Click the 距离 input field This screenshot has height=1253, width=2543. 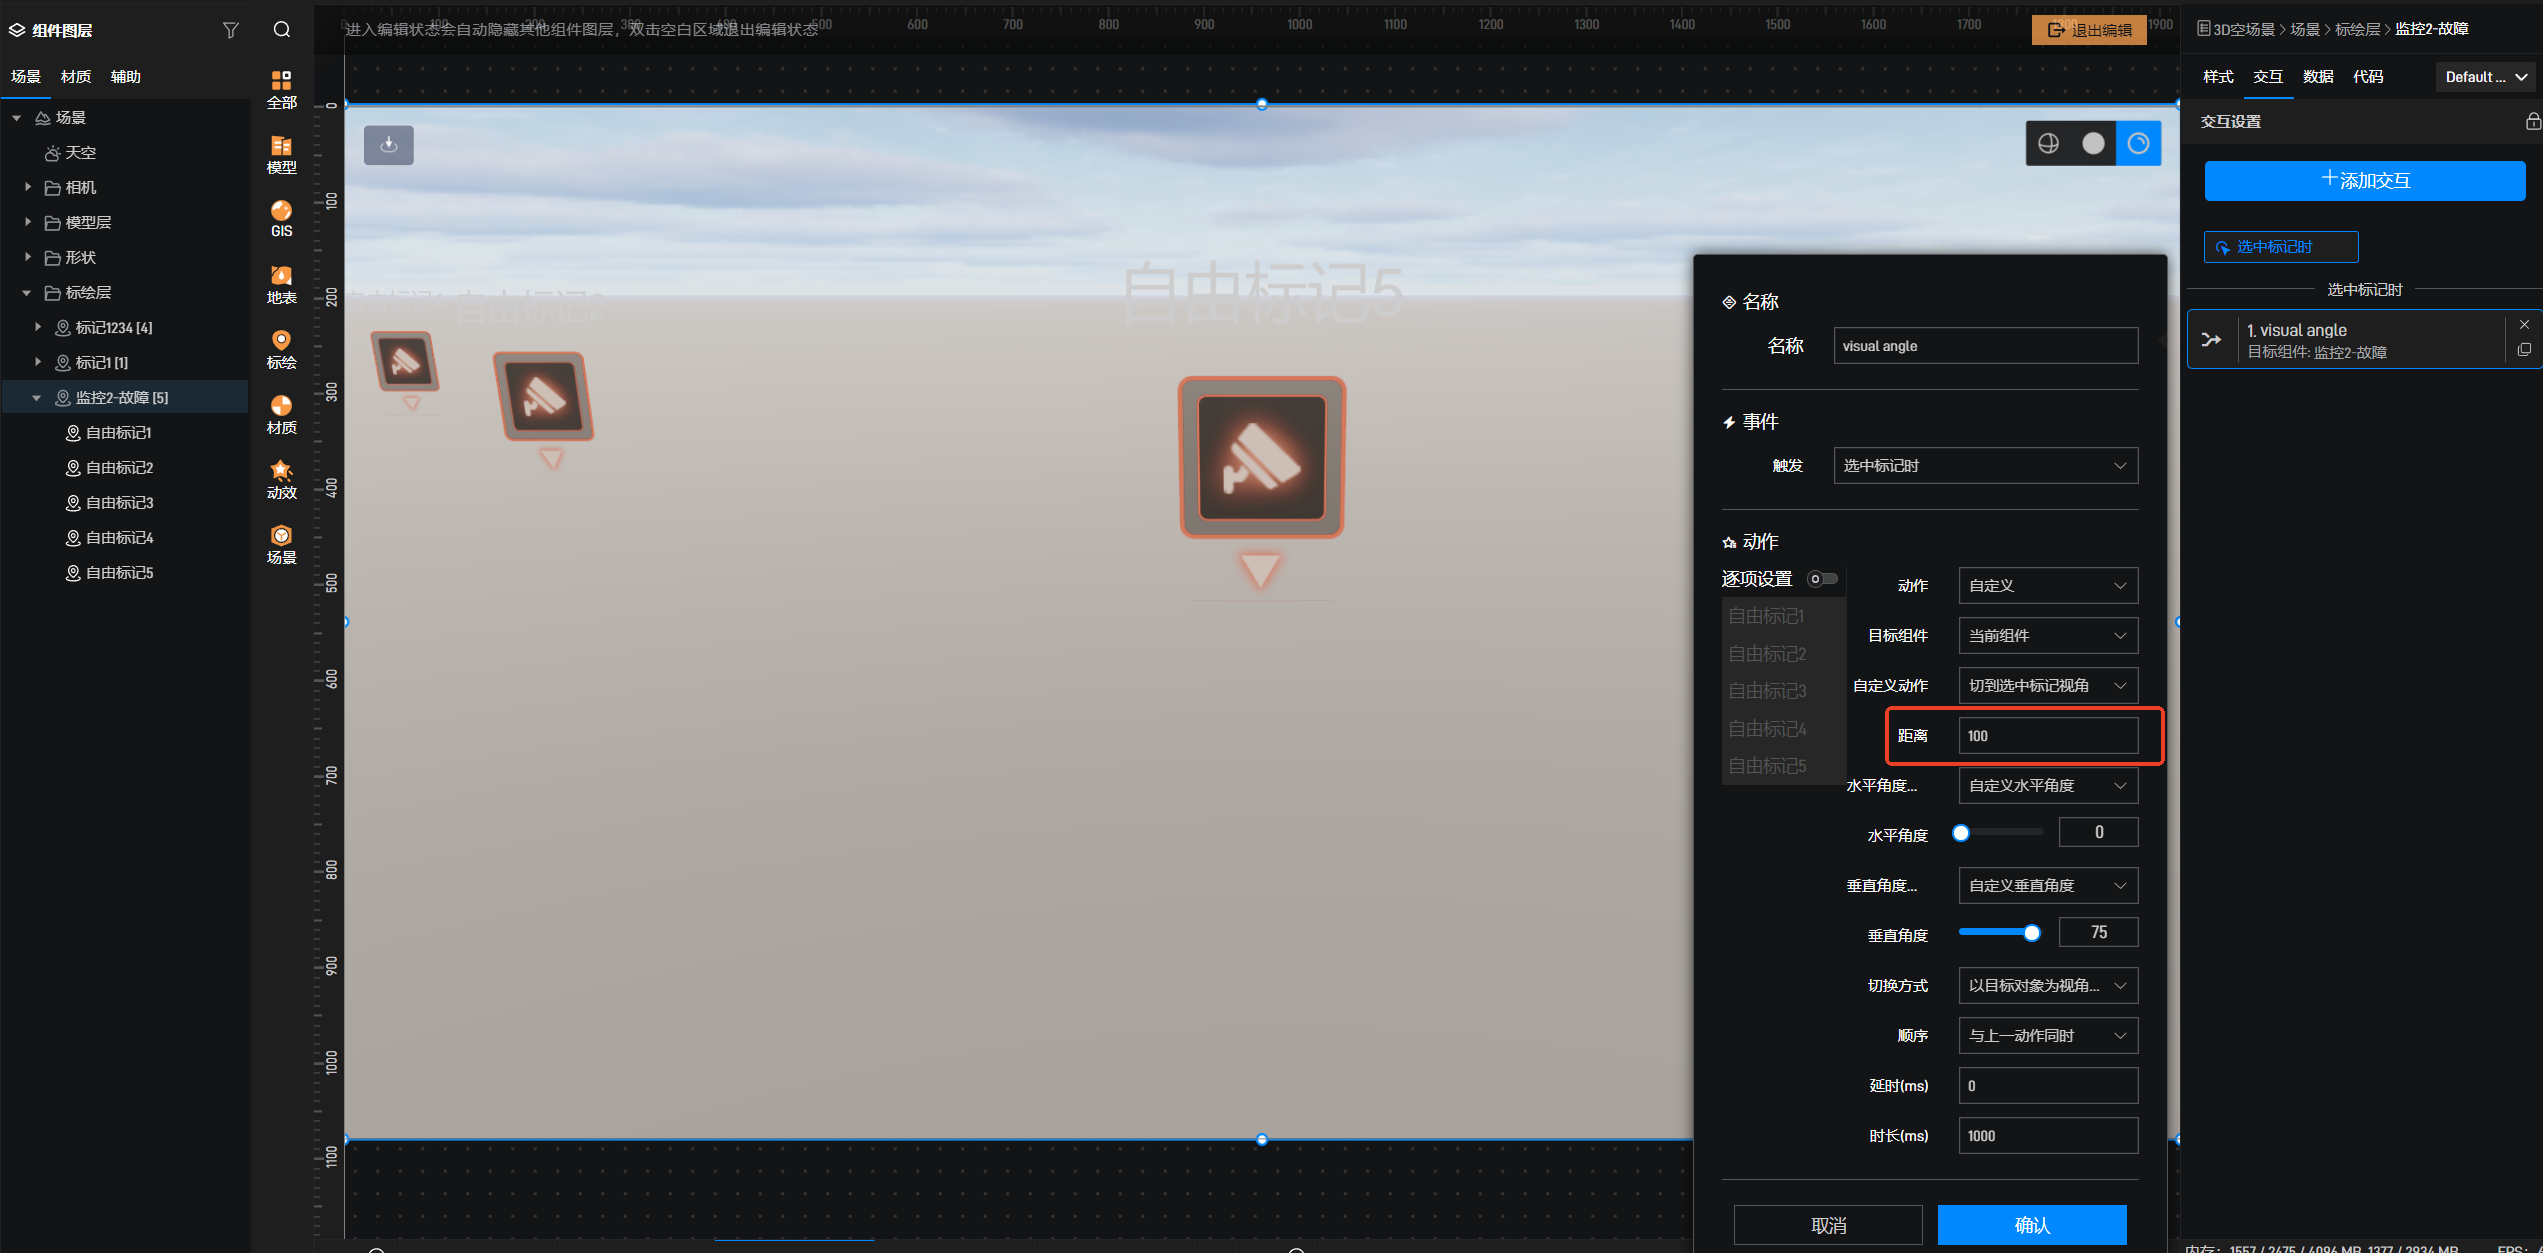pyautogui.click(x=2047, y=736)
